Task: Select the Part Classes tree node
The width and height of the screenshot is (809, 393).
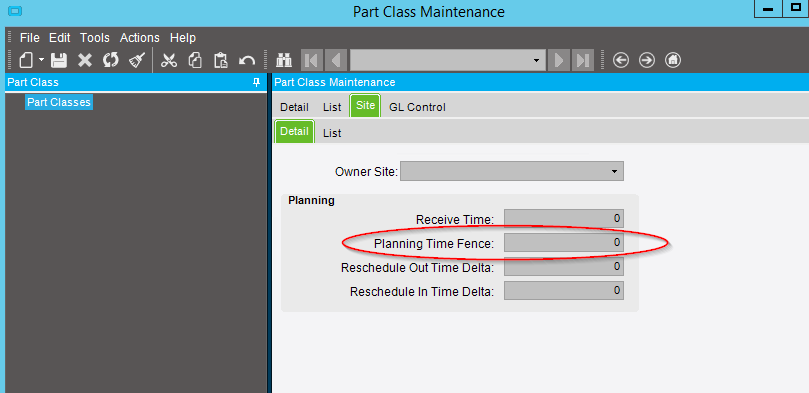Action: (x=59, y=102)
